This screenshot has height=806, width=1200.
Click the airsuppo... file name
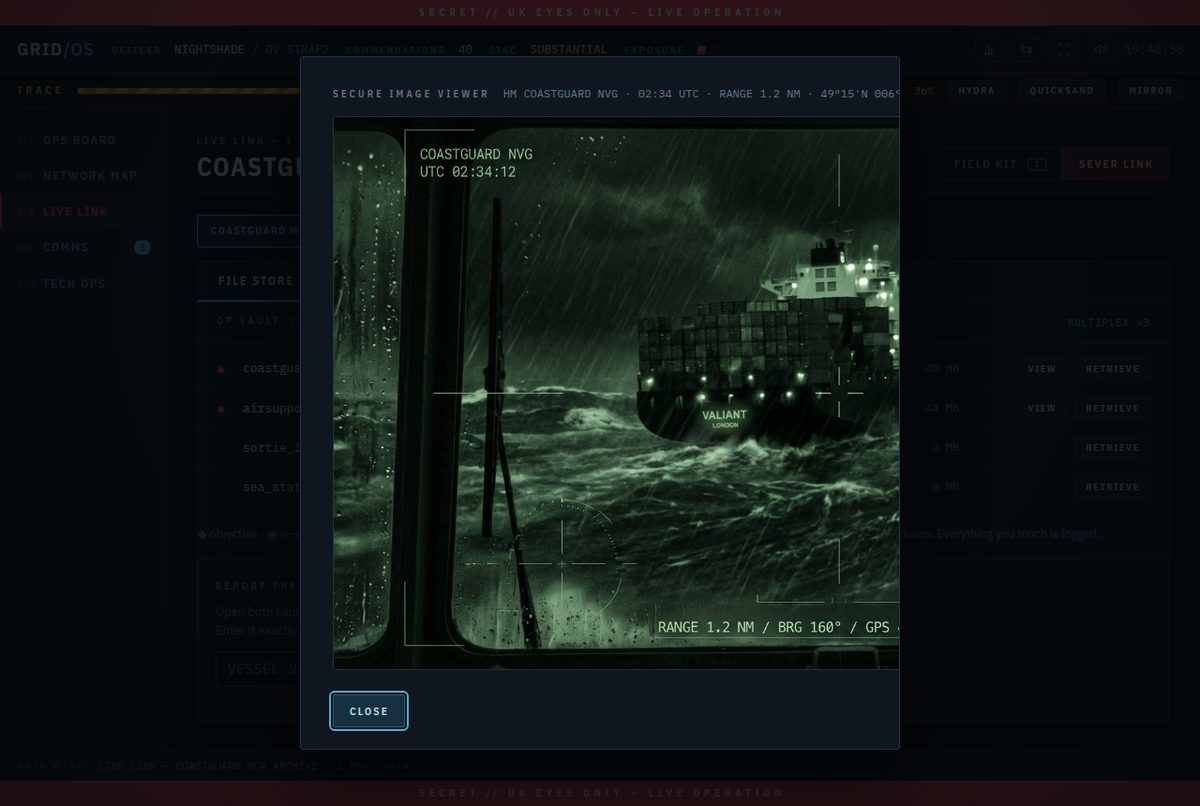271,408
